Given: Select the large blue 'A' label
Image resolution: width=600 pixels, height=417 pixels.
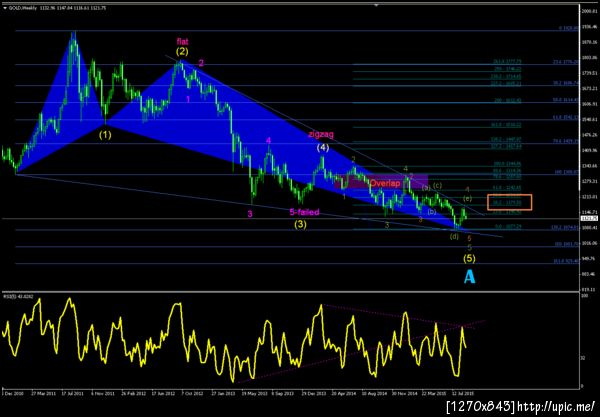Looking at the screenshot, I should 470,277.
